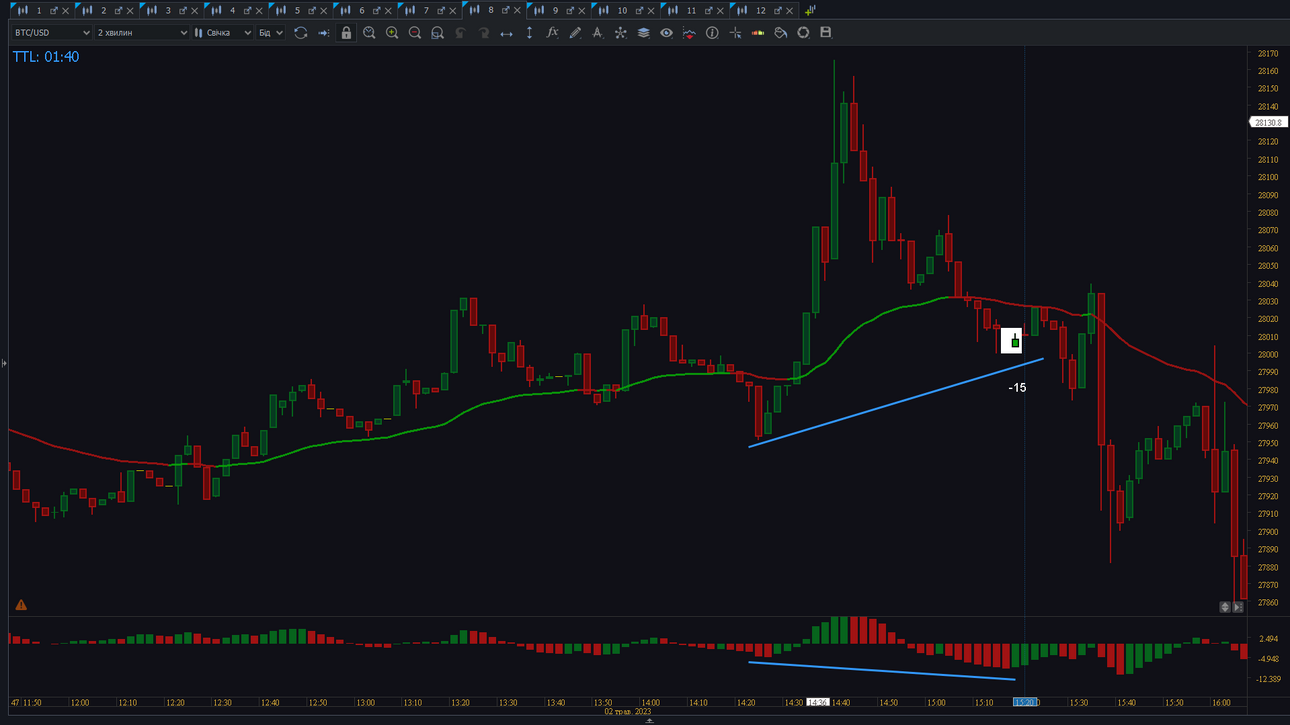Click the vertical scale arrows icon
This screenshot has width=1290, height=725.
tap(529, 33)
